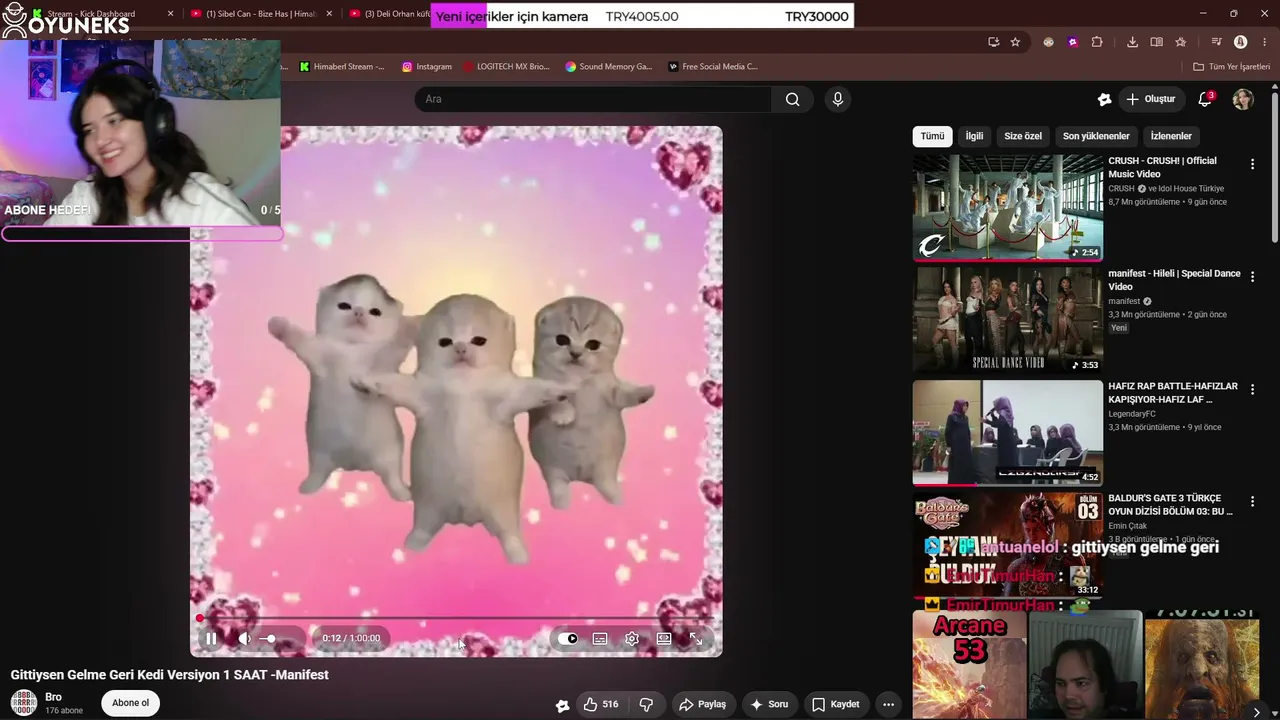Open the Sound Memory Ga... bookmark
The image size is (1280, 720).
click(x=608, y=67)
